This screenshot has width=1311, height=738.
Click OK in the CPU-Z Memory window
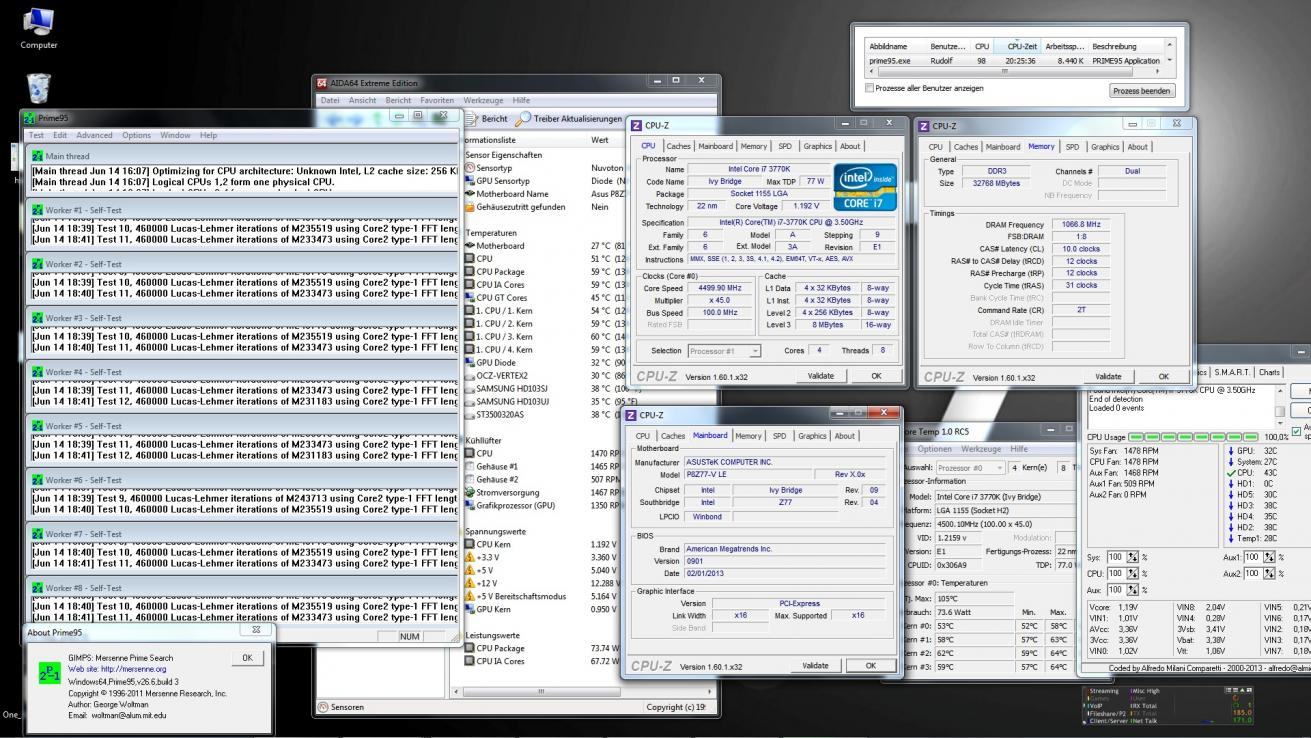pos(1163,376)
